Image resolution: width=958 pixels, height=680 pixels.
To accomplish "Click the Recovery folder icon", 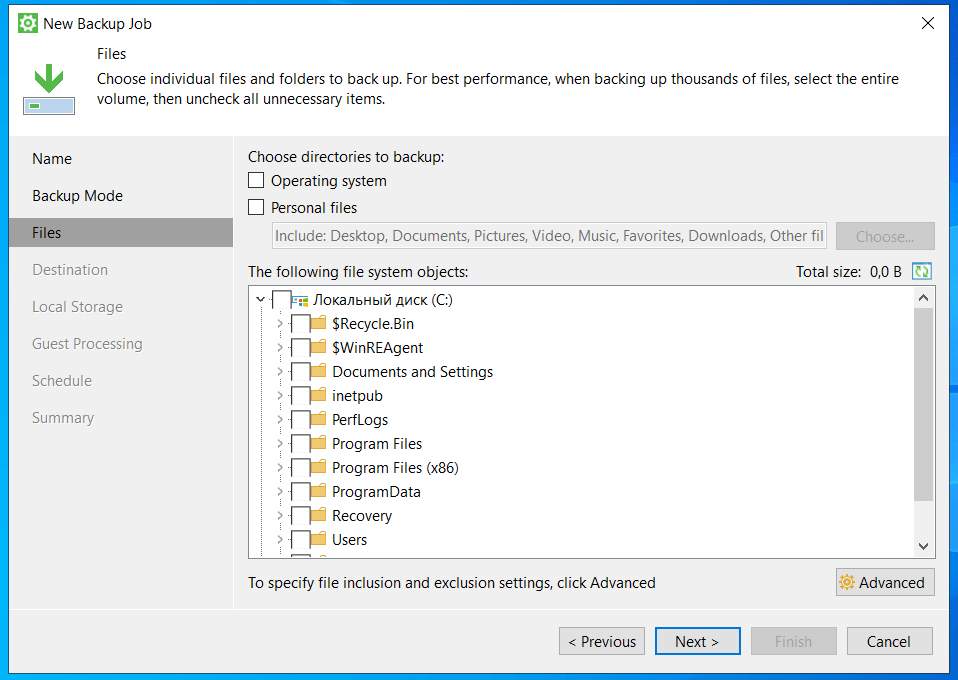I will pyautogui.click(x=318, y=516).
